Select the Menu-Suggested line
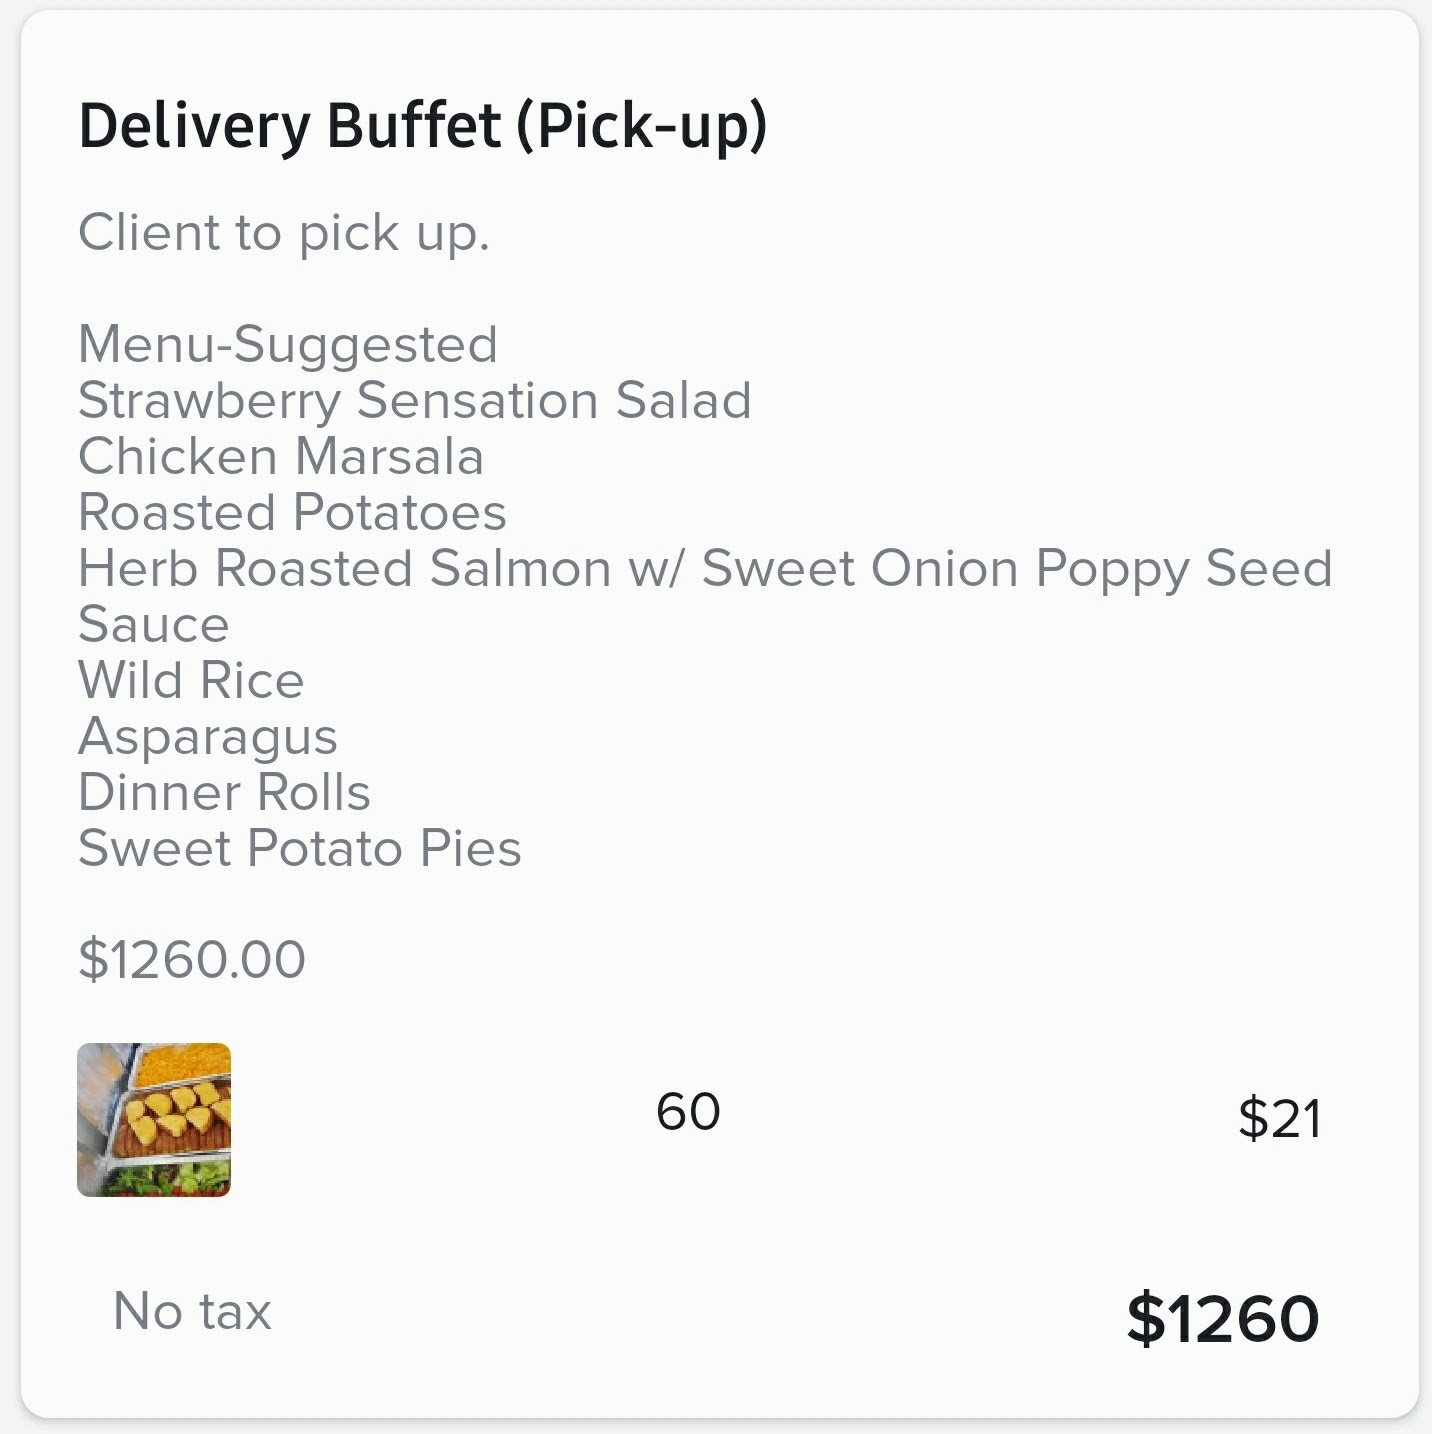This screenshot has width=1432, height=1434. [x=288, y=344]
